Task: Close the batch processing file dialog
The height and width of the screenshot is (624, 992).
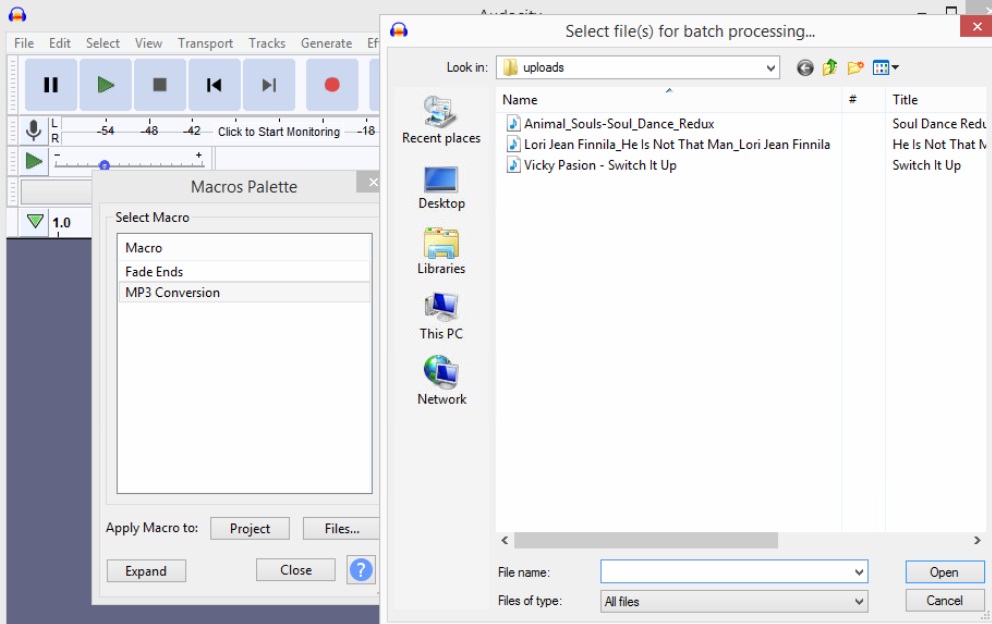Action: click(976, 26)
